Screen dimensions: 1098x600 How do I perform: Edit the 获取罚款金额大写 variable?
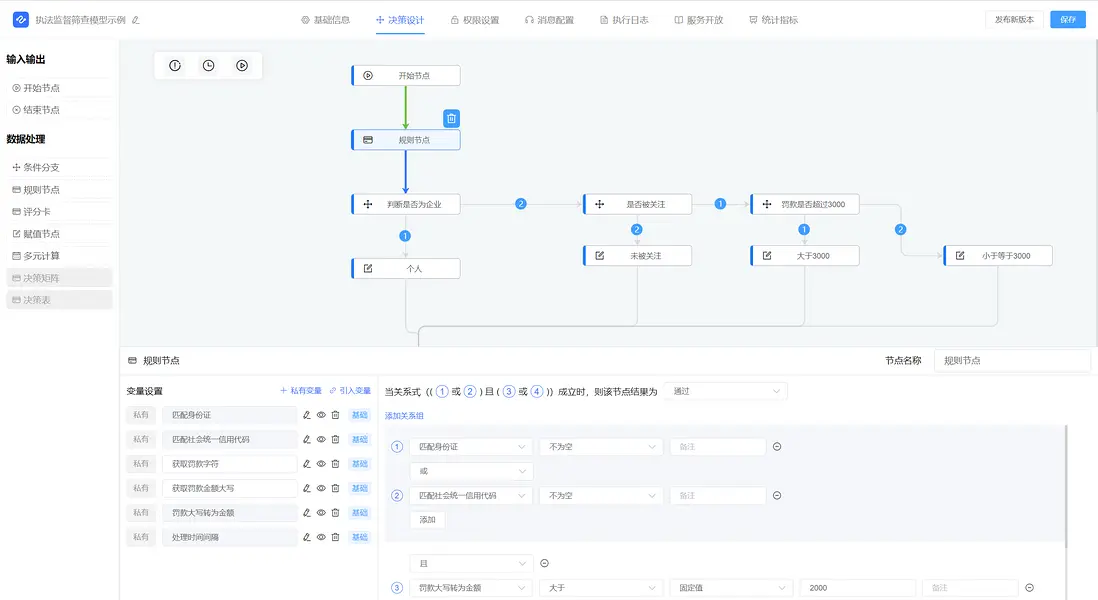click(x=307, y=489)
